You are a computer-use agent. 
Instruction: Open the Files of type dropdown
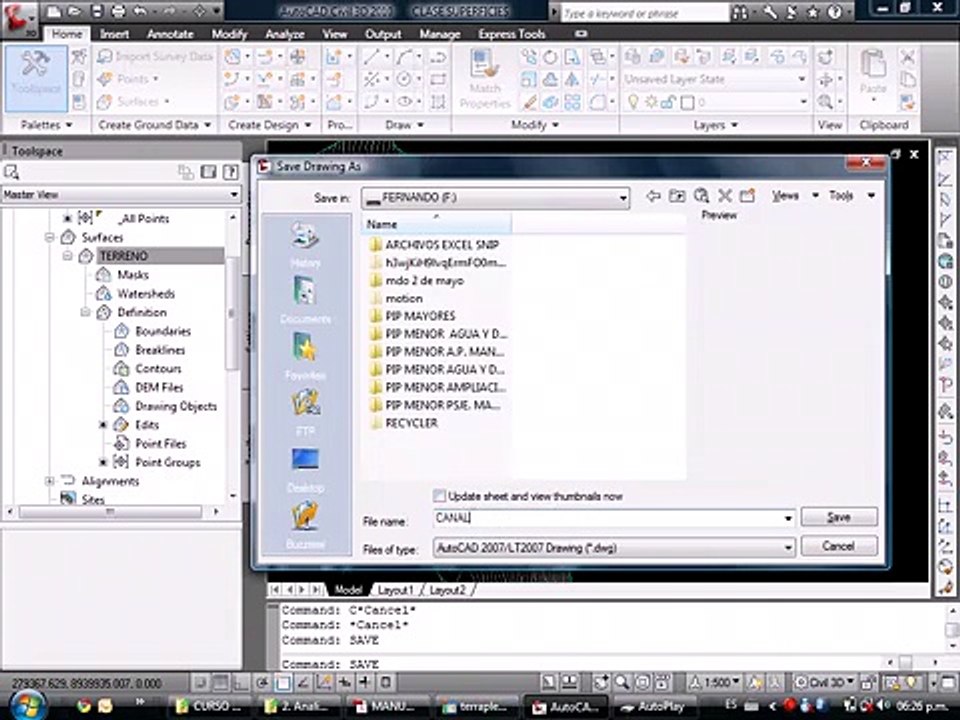pos(788,548)
